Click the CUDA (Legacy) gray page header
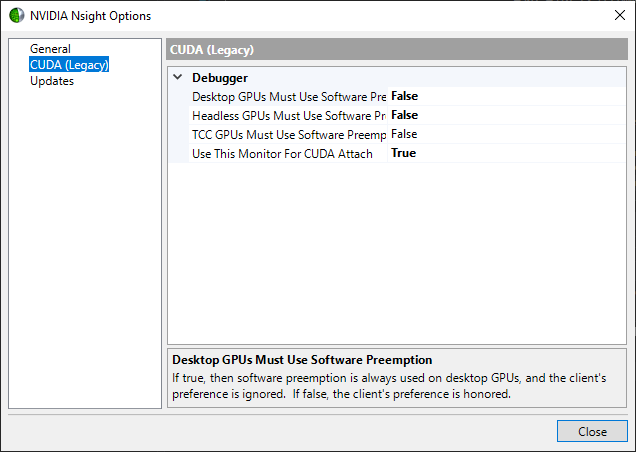The width and height of the screenshot is (636, 452). [397, 50]
